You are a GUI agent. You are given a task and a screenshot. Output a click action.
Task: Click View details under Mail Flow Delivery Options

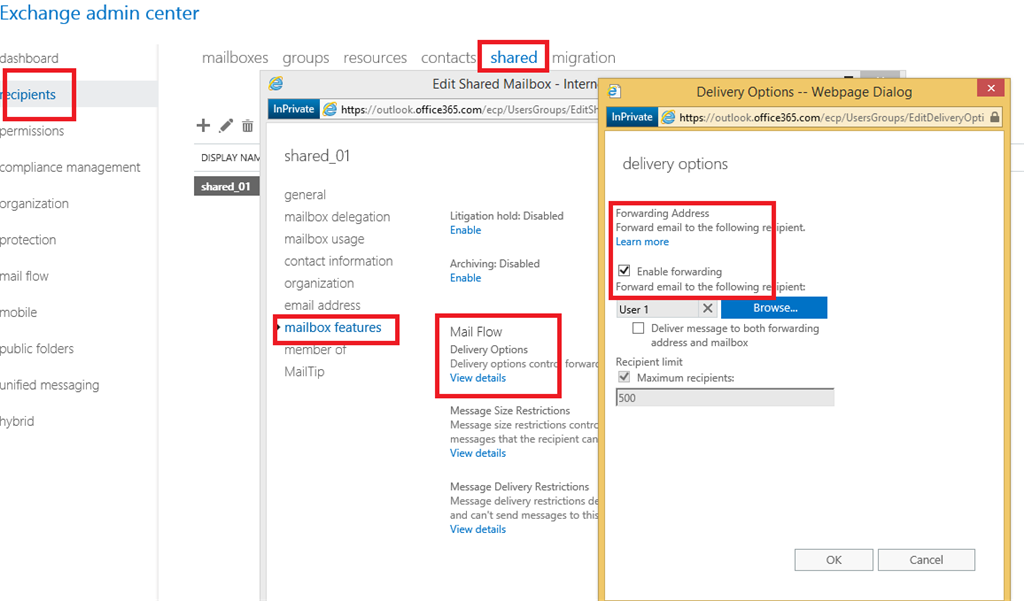(477, 377)
